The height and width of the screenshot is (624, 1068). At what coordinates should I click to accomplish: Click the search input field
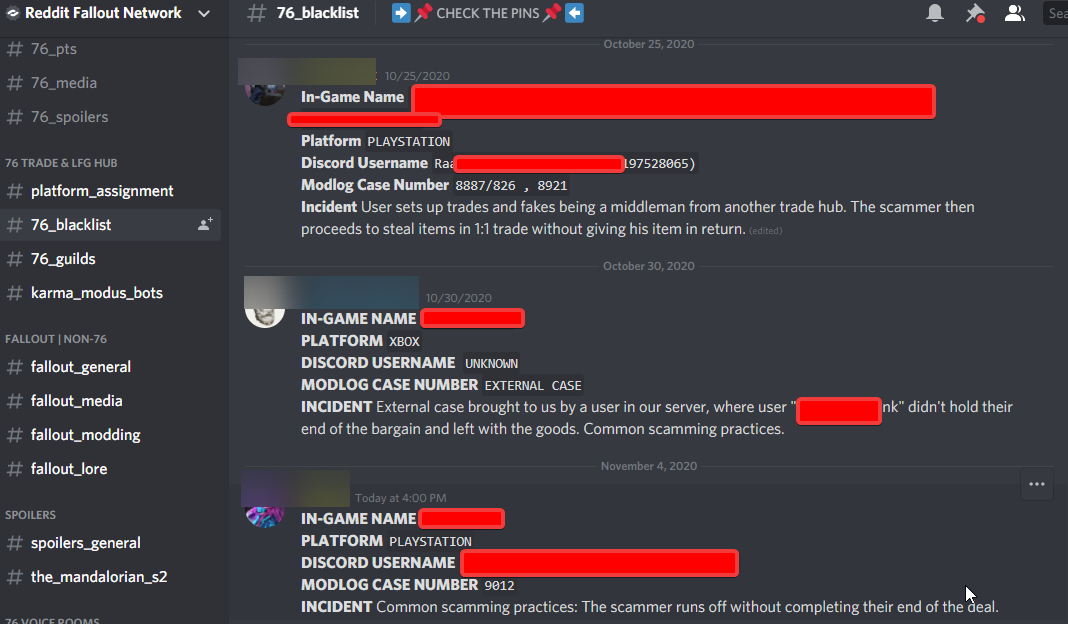click(1055, 13)
